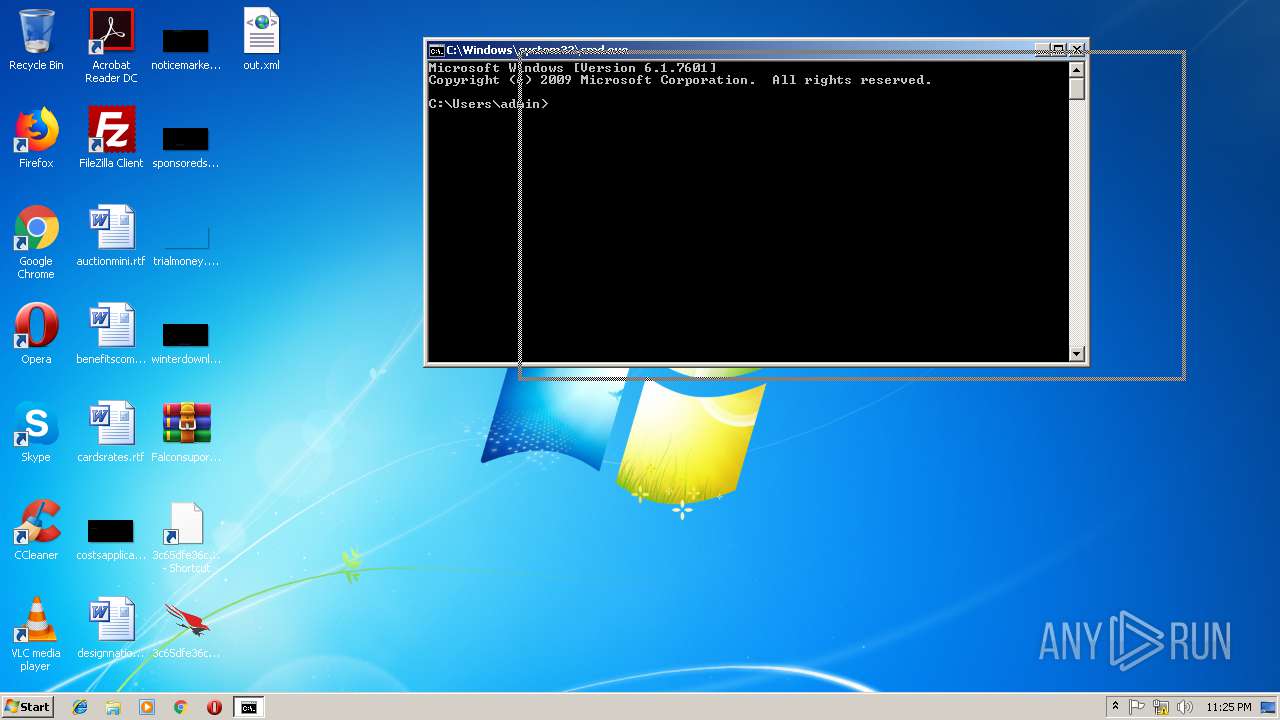Screen dimensions: 1280x720
Task: Select auctionmini.rtf document
Action: [111, 236]
